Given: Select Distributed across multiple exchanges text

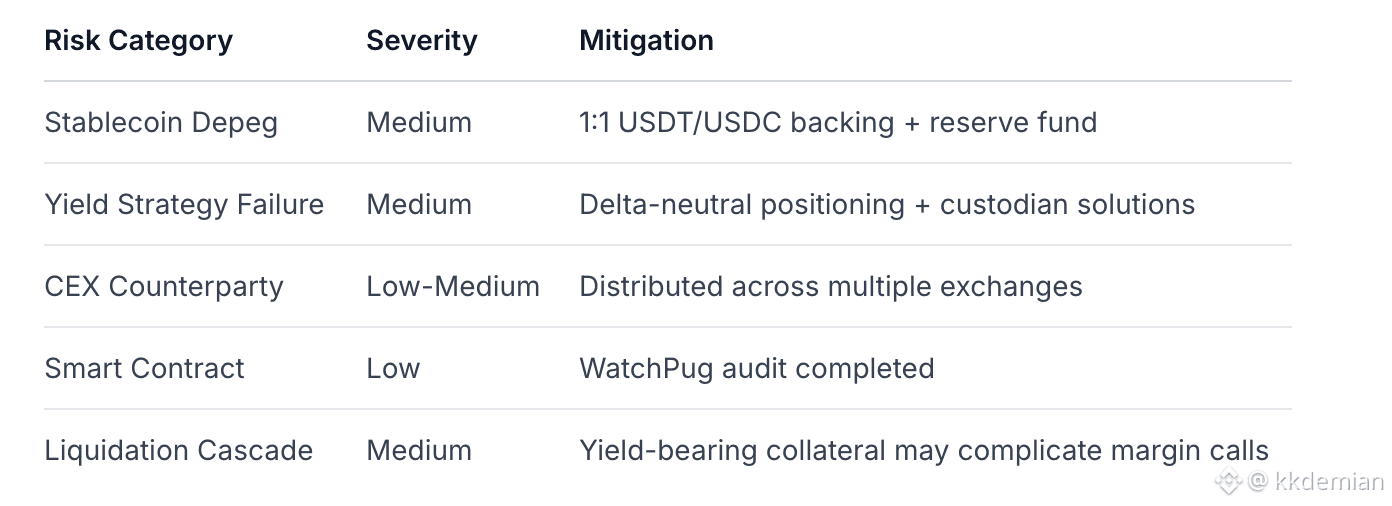Looking at the screenshot, I should tap(830, 287).
